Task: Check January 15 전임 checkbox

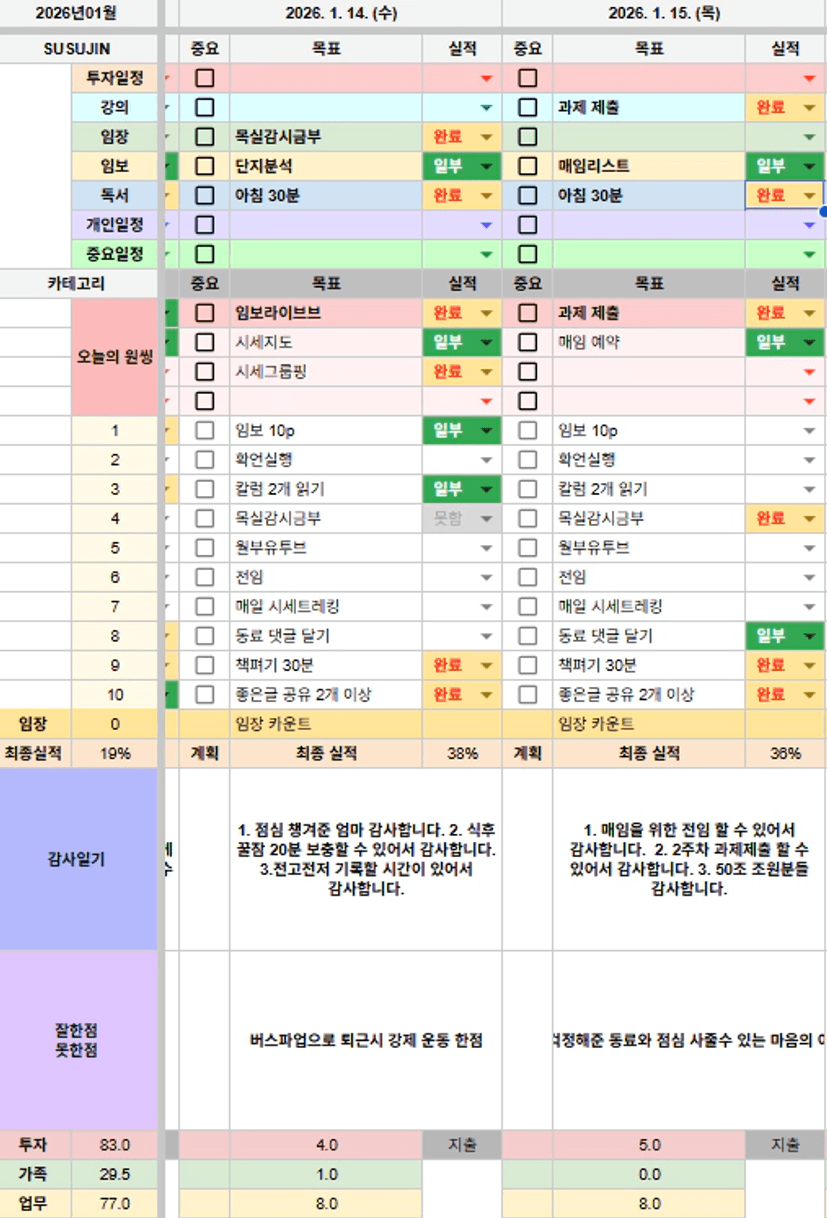Action: click(x=528, y=577)
